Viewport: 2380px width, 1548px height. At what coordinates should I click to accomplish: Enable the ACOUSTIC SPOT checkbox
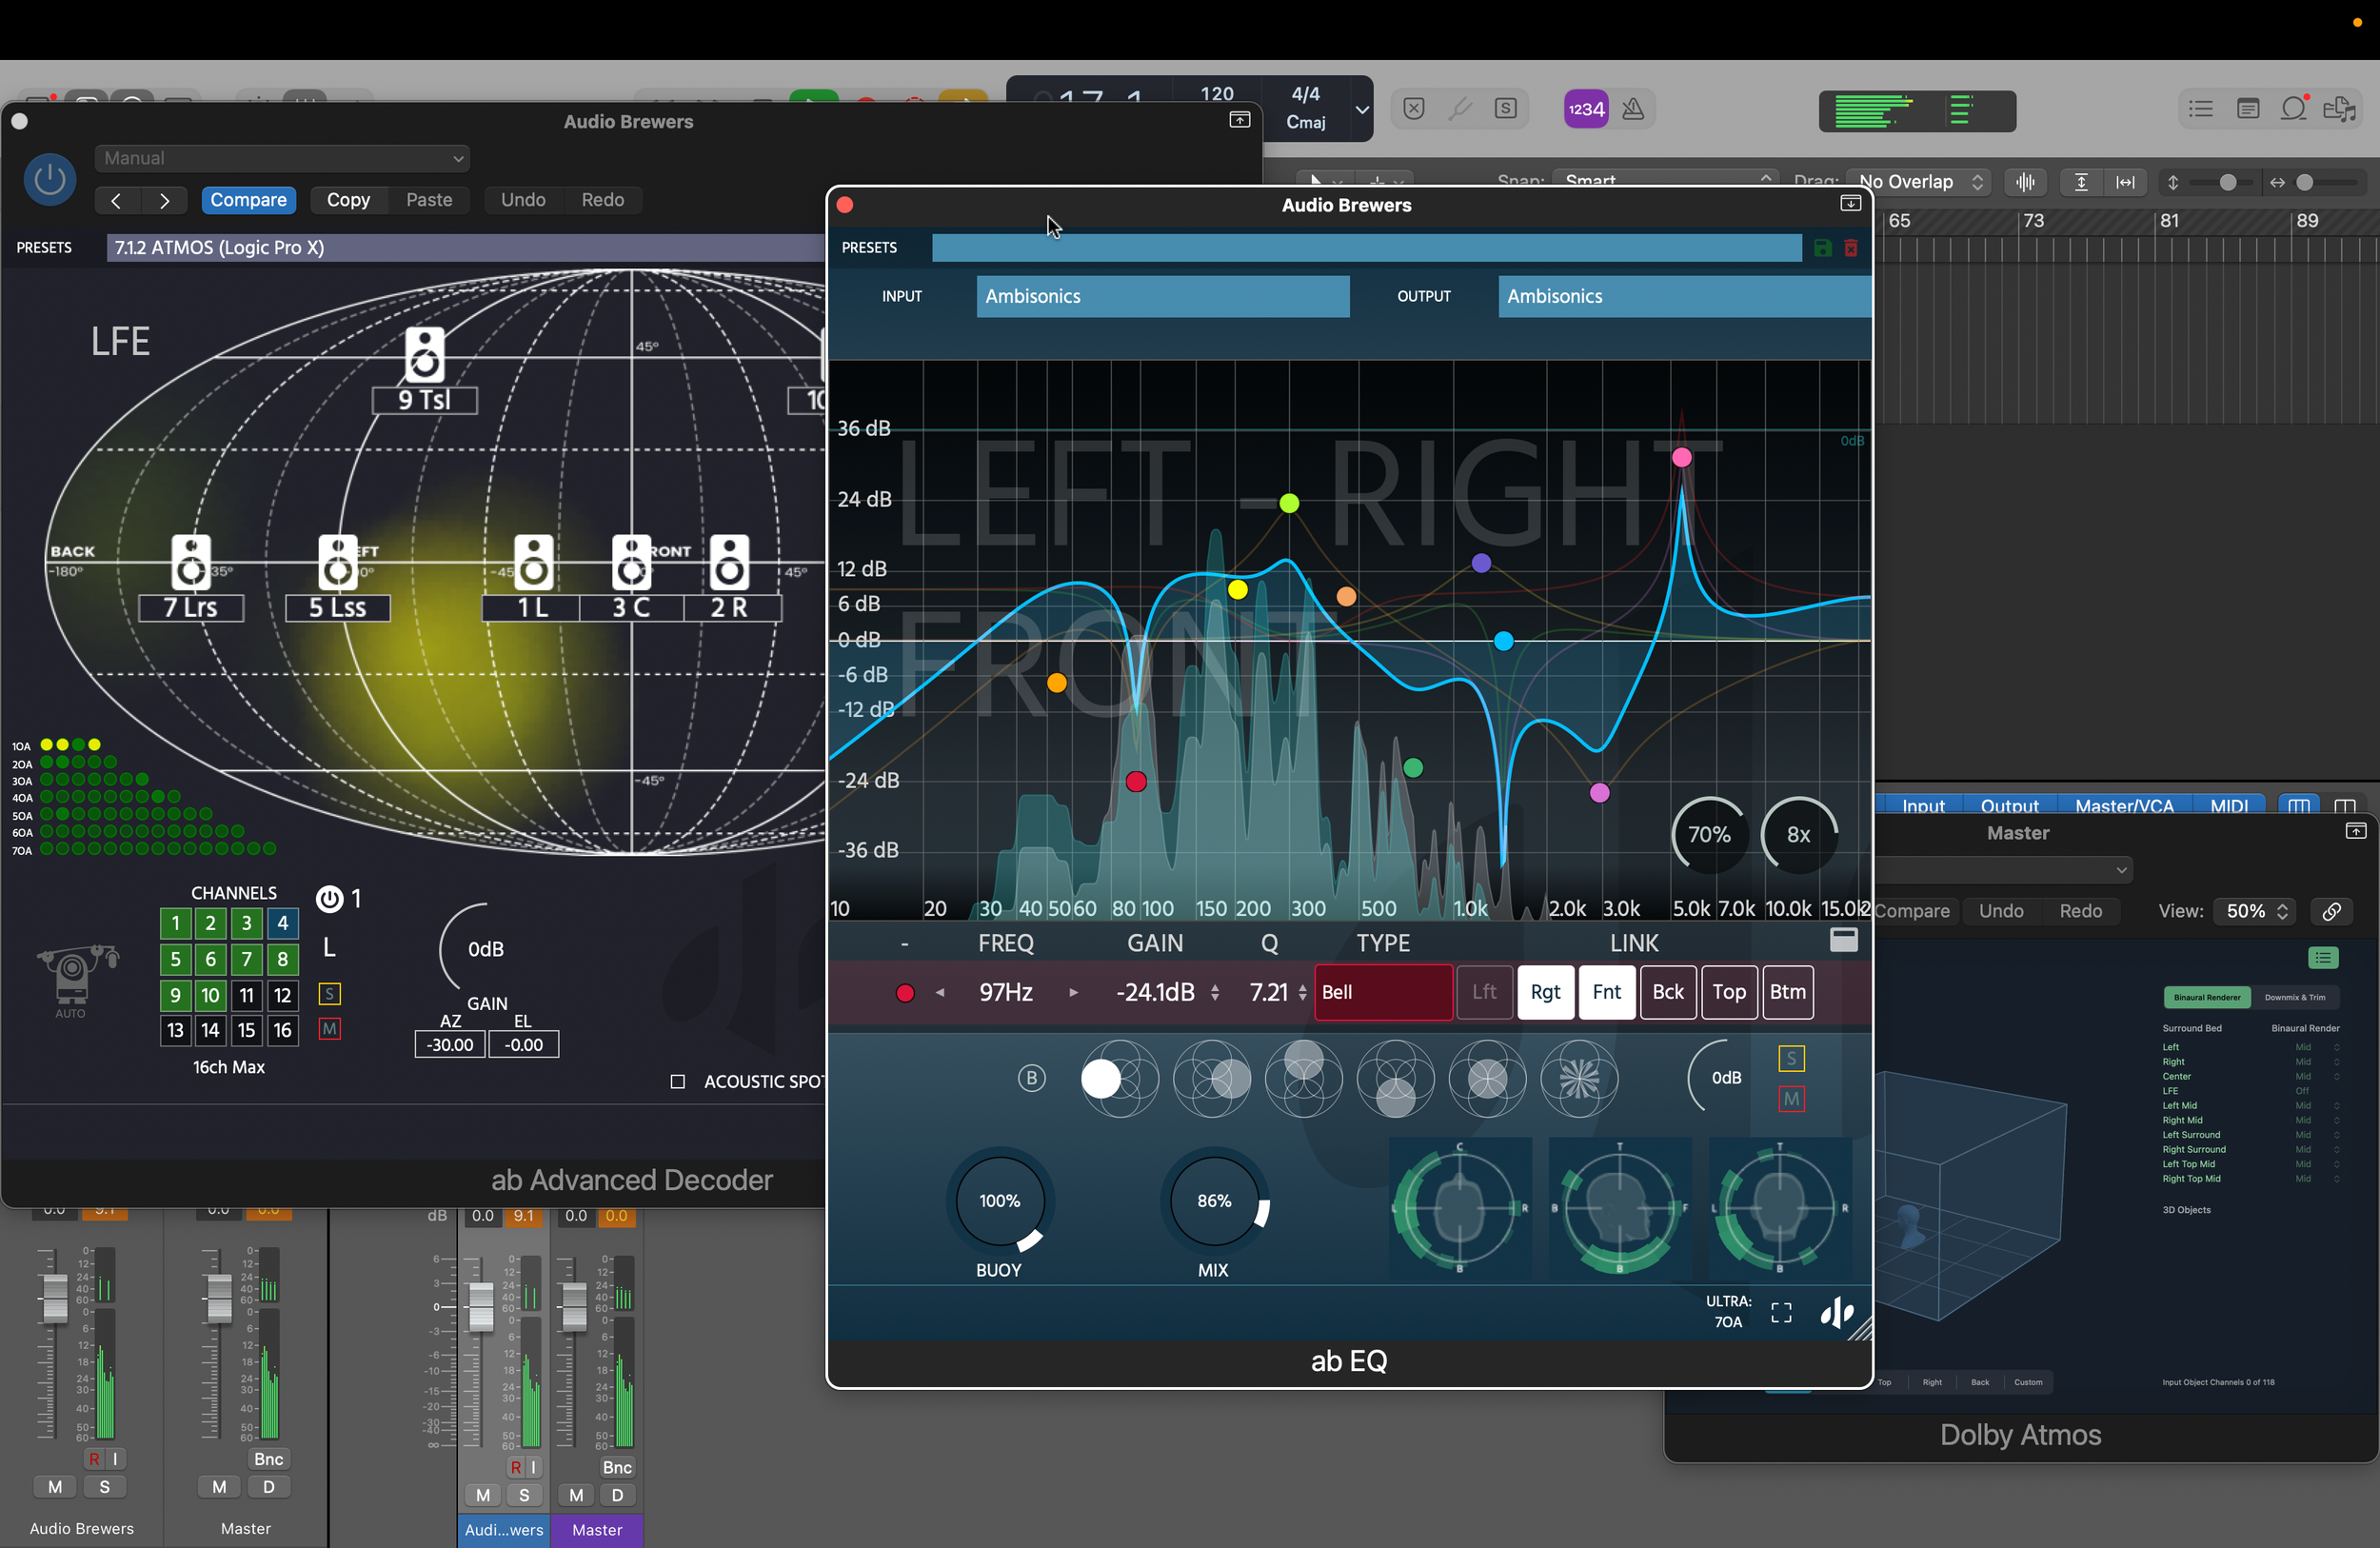677,1082
